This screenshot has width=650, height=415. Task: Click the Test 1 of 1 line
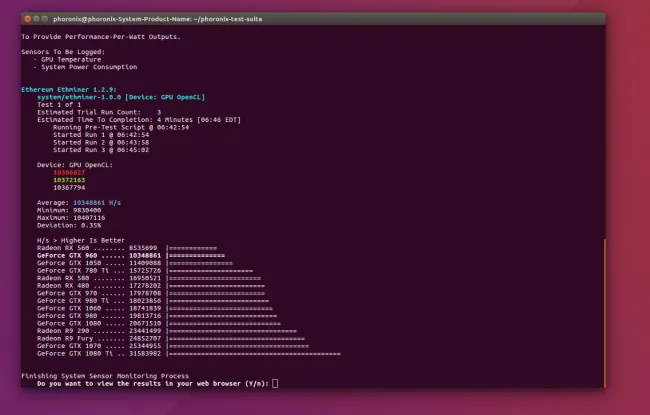click(x=59, y=104)
